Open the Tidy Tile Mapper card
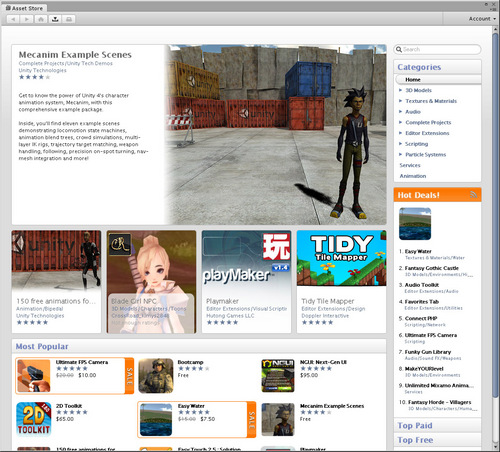 [341, 281]
